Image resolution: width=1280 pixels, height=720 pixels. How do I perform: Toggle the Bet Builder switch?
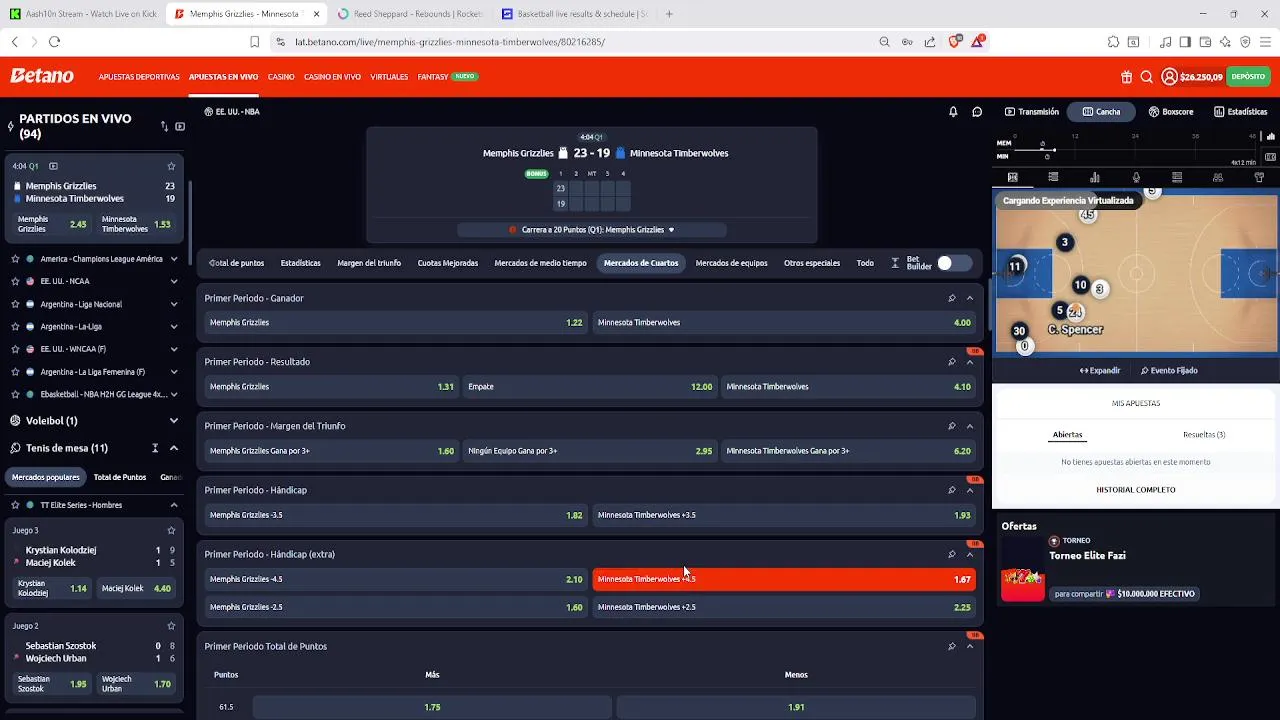(953, 263)
